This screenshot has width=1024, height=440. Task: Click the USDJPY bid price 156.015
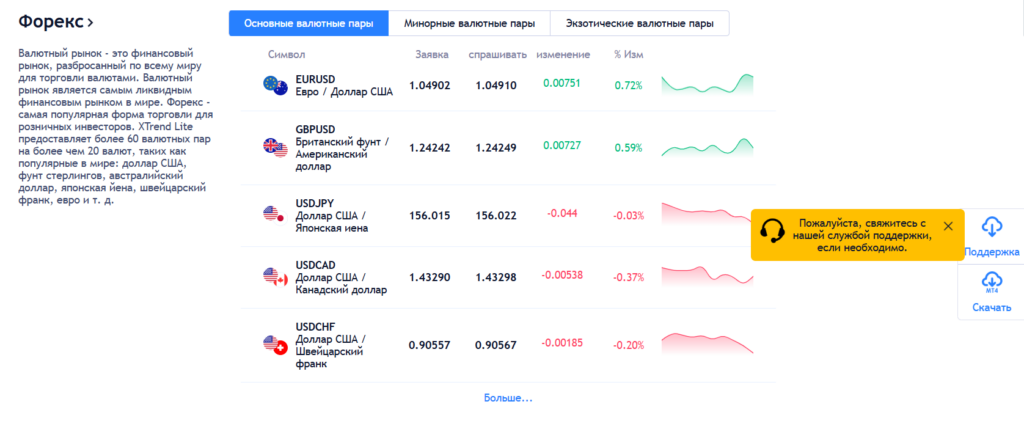tap(429, 215)
